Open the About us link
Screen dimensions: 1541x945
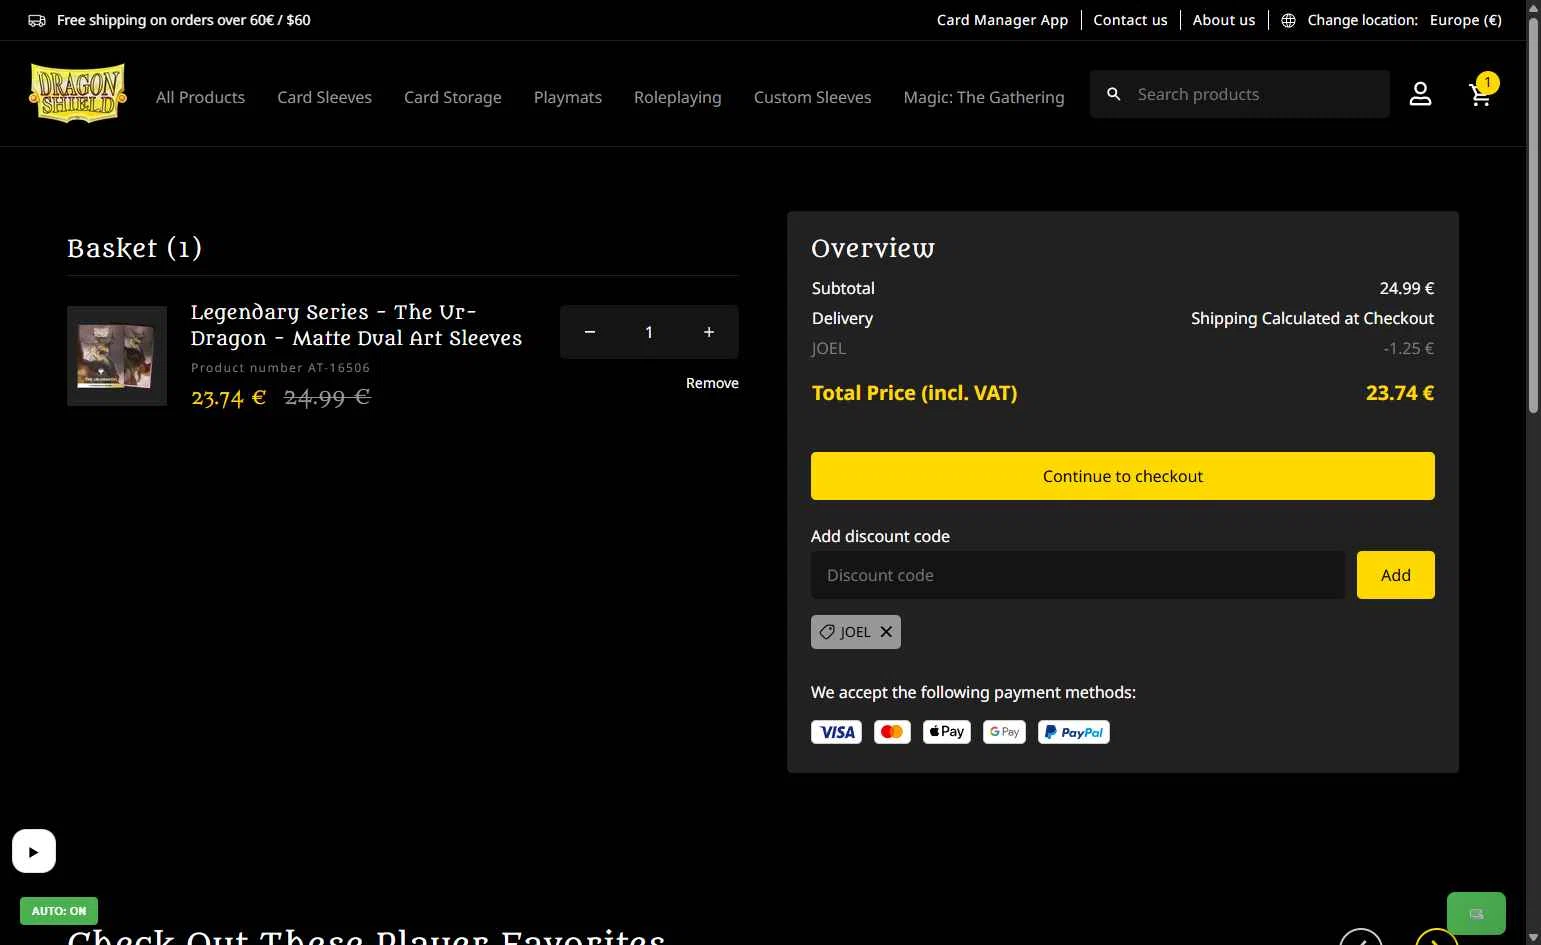(1224, 20)
